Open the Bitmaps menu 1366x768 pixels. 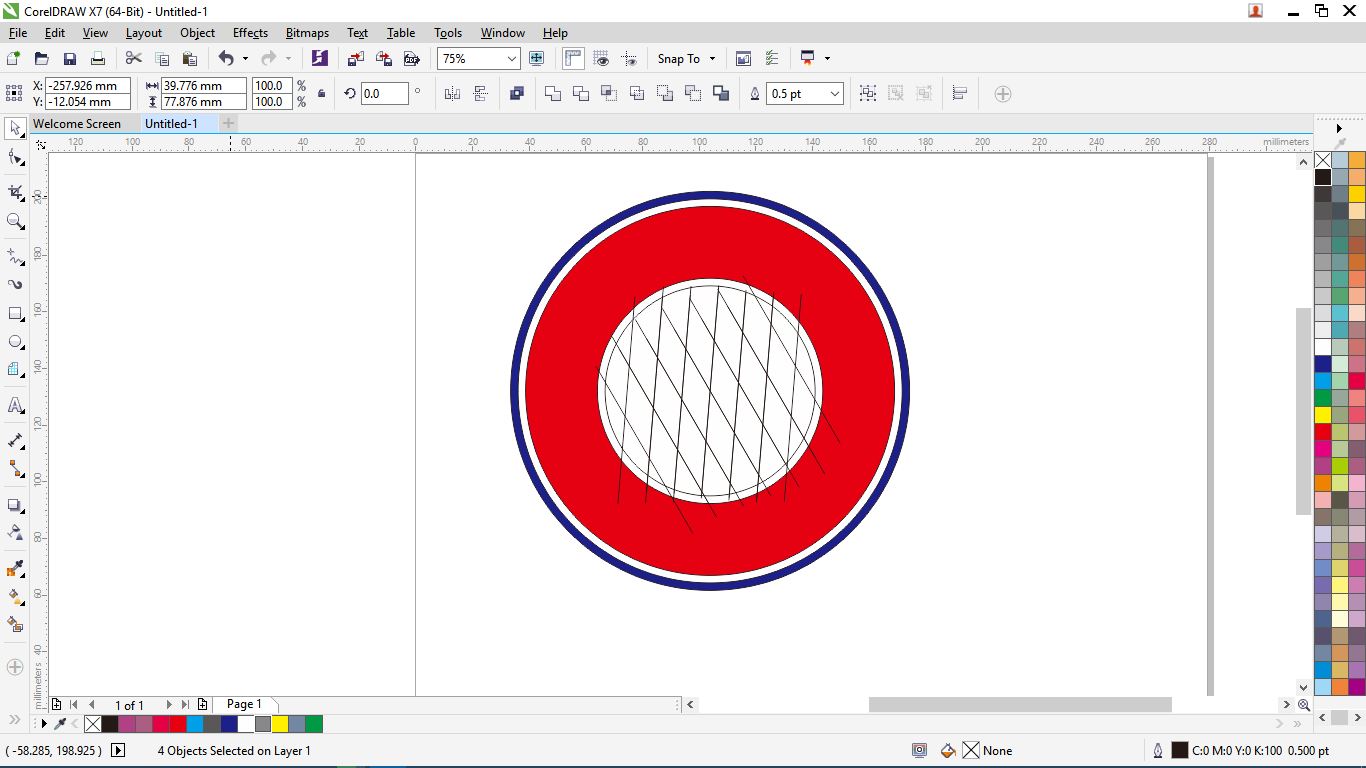click(x=307, y=33)
